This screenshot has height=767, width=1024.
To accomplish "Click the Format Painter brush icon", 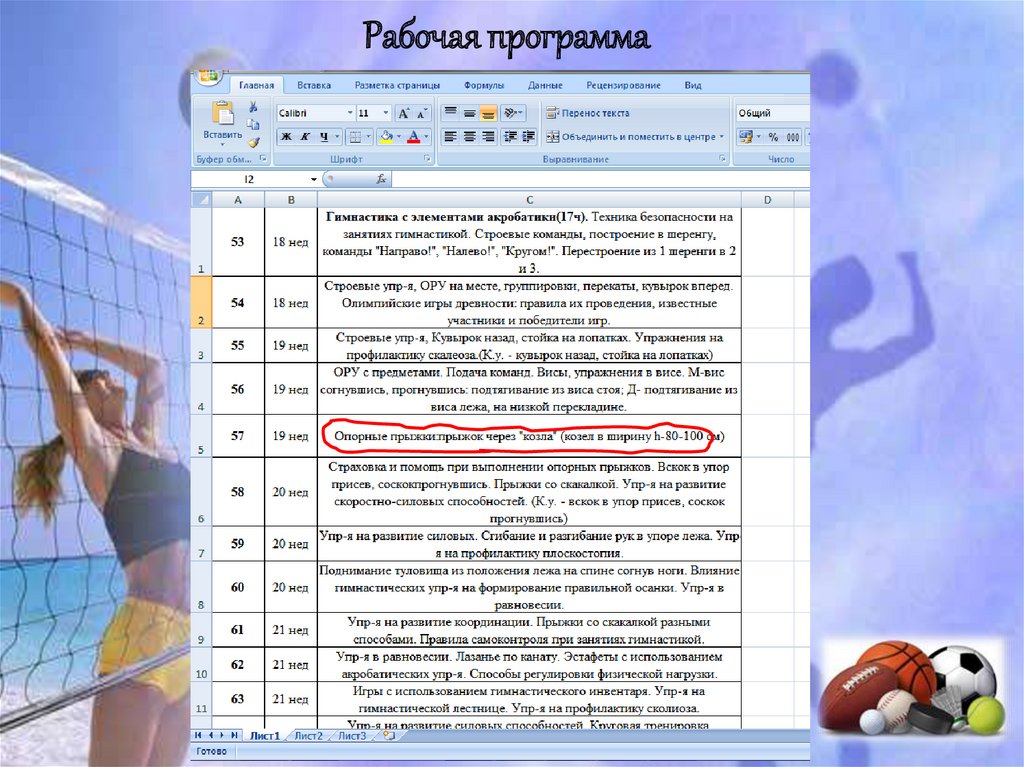I will (253, 142).
